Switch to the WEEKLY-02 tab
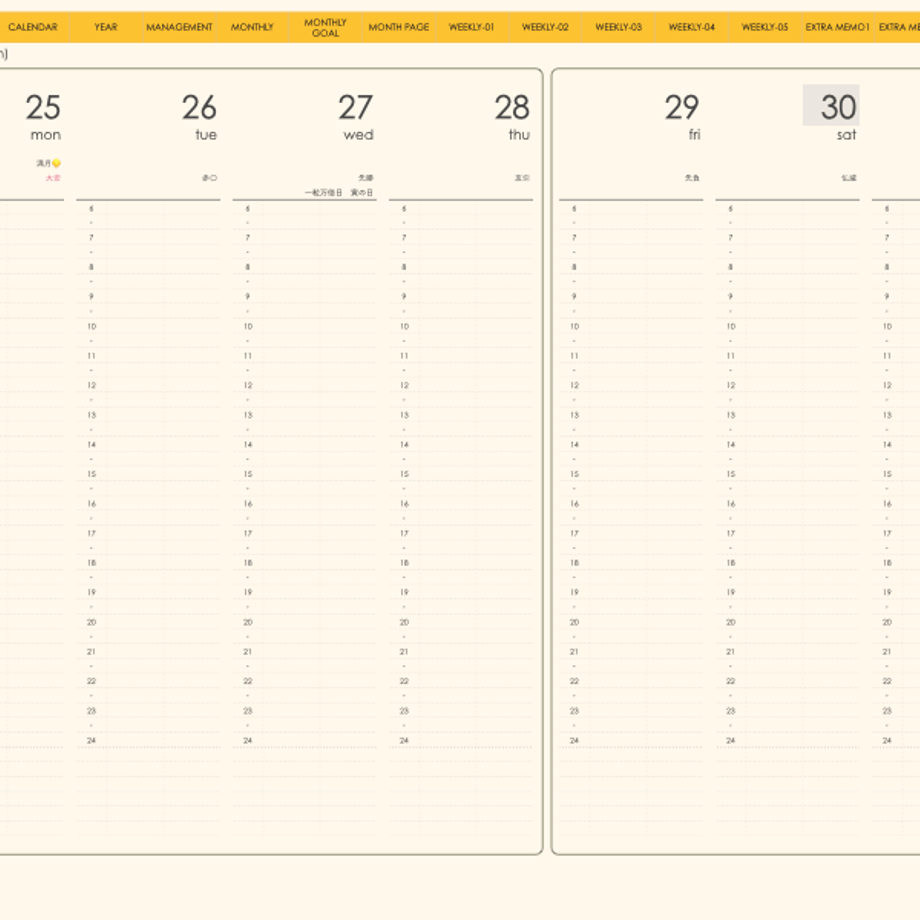This screenshot has width=920, height=920. click(545, 27)
